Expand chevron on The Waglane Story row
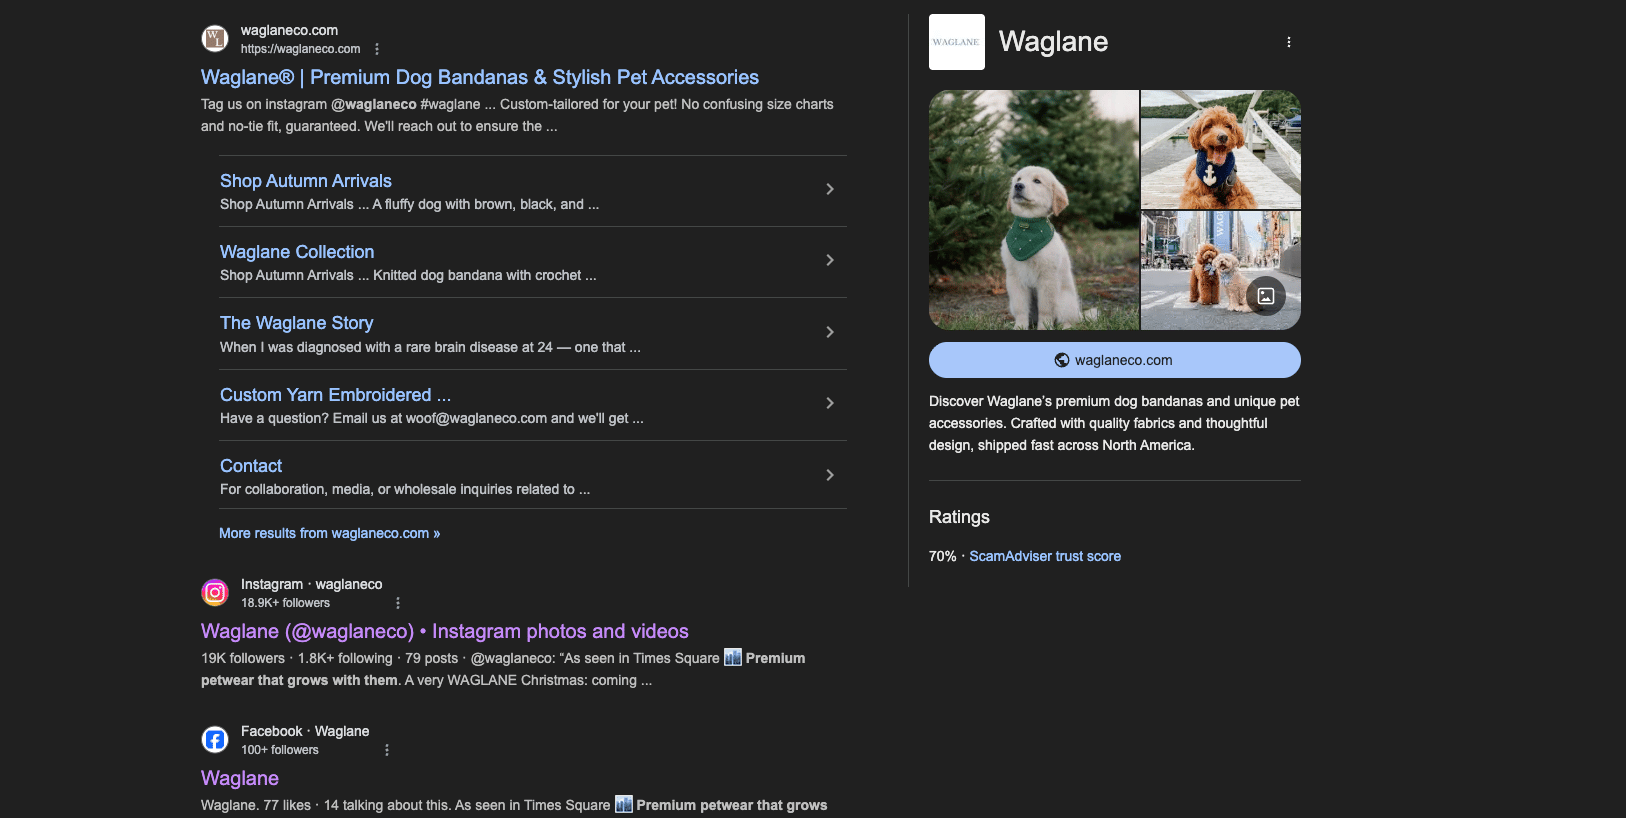1626x818 pixels. [830, 332]
